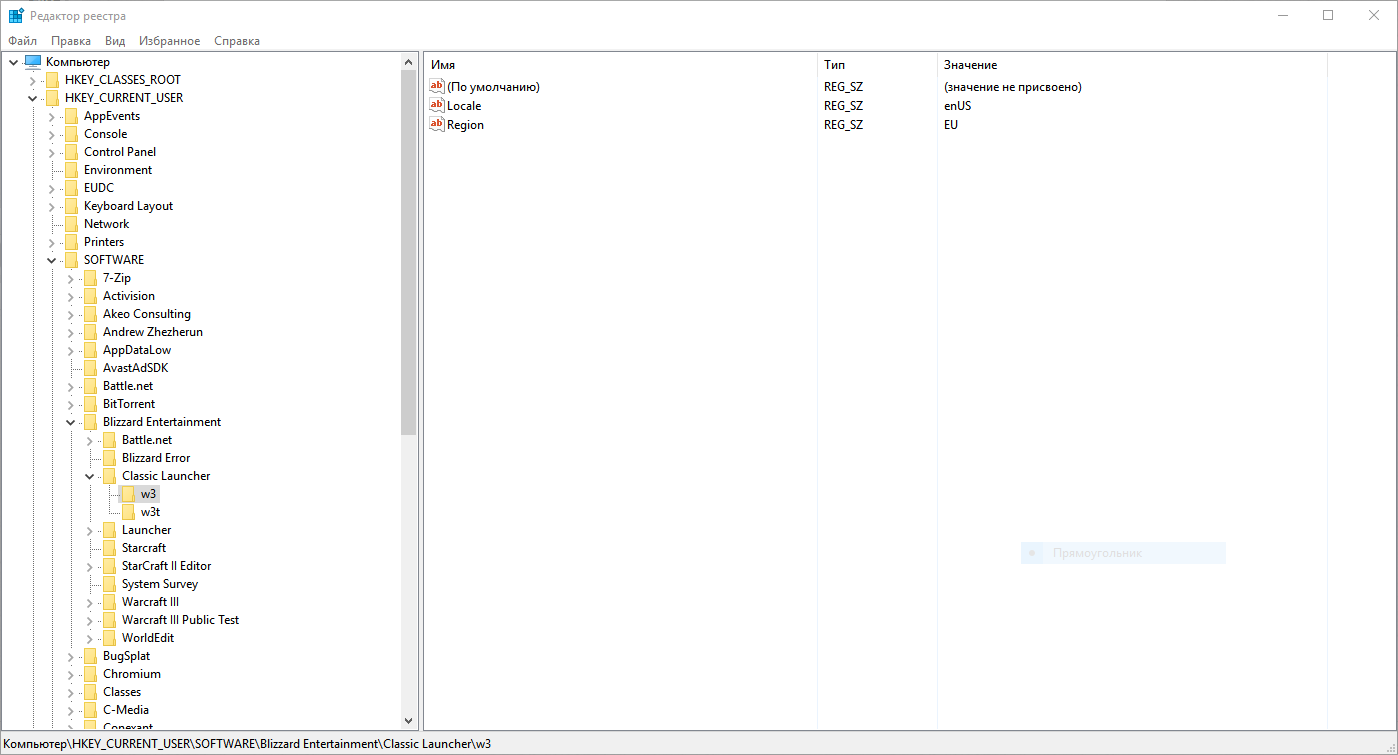The image size is (1398, 755).
Task: Open the Справка menu
Action: click(237, 41)
